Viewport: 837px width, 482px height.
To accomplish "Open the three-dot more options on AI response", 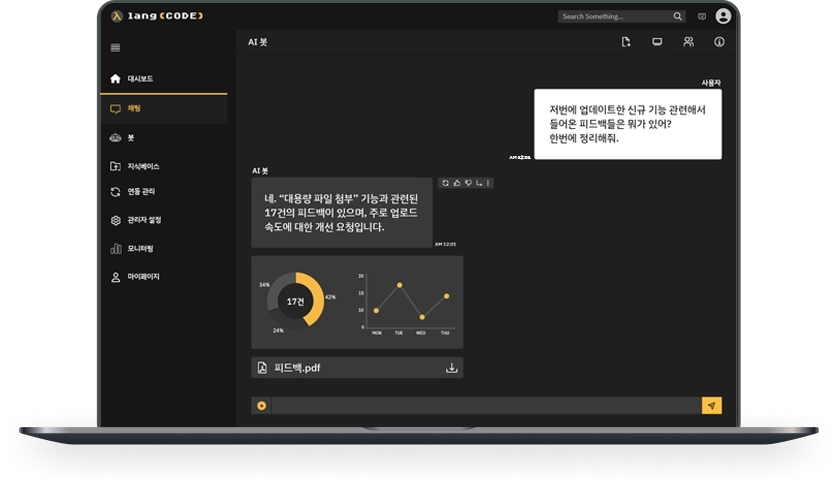I will click(x=488, y=183).
